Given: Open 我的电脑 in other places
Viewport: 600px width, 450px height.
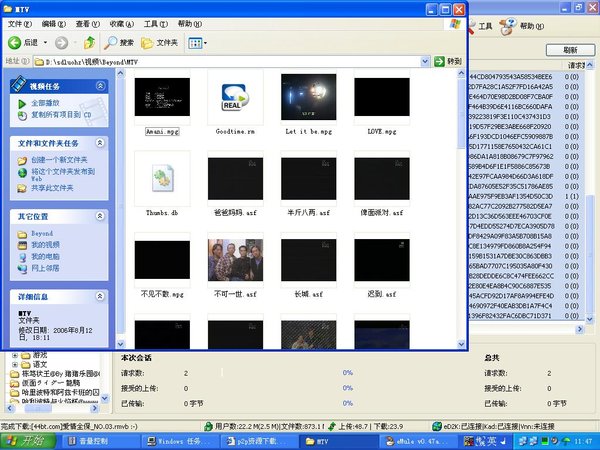Looking at the screenshot, I should coord(45,256).
